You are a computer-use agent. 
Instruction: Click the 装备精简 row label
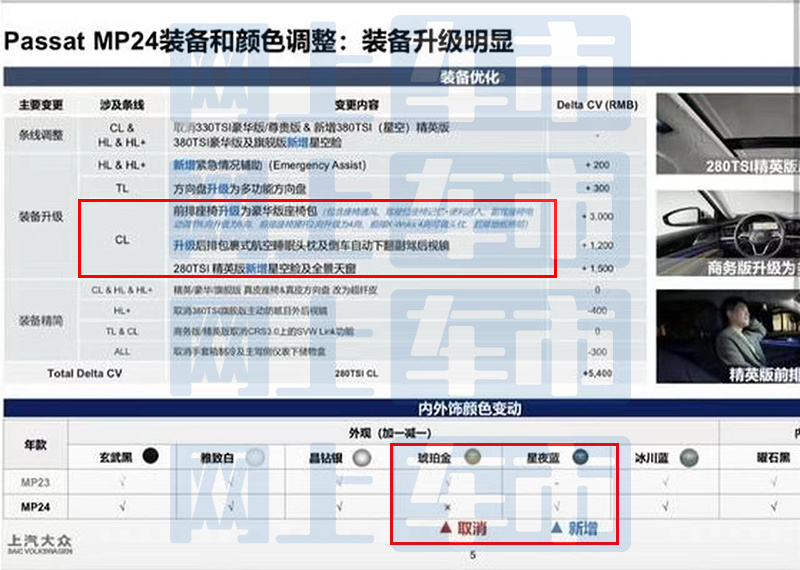coord(41,321)
